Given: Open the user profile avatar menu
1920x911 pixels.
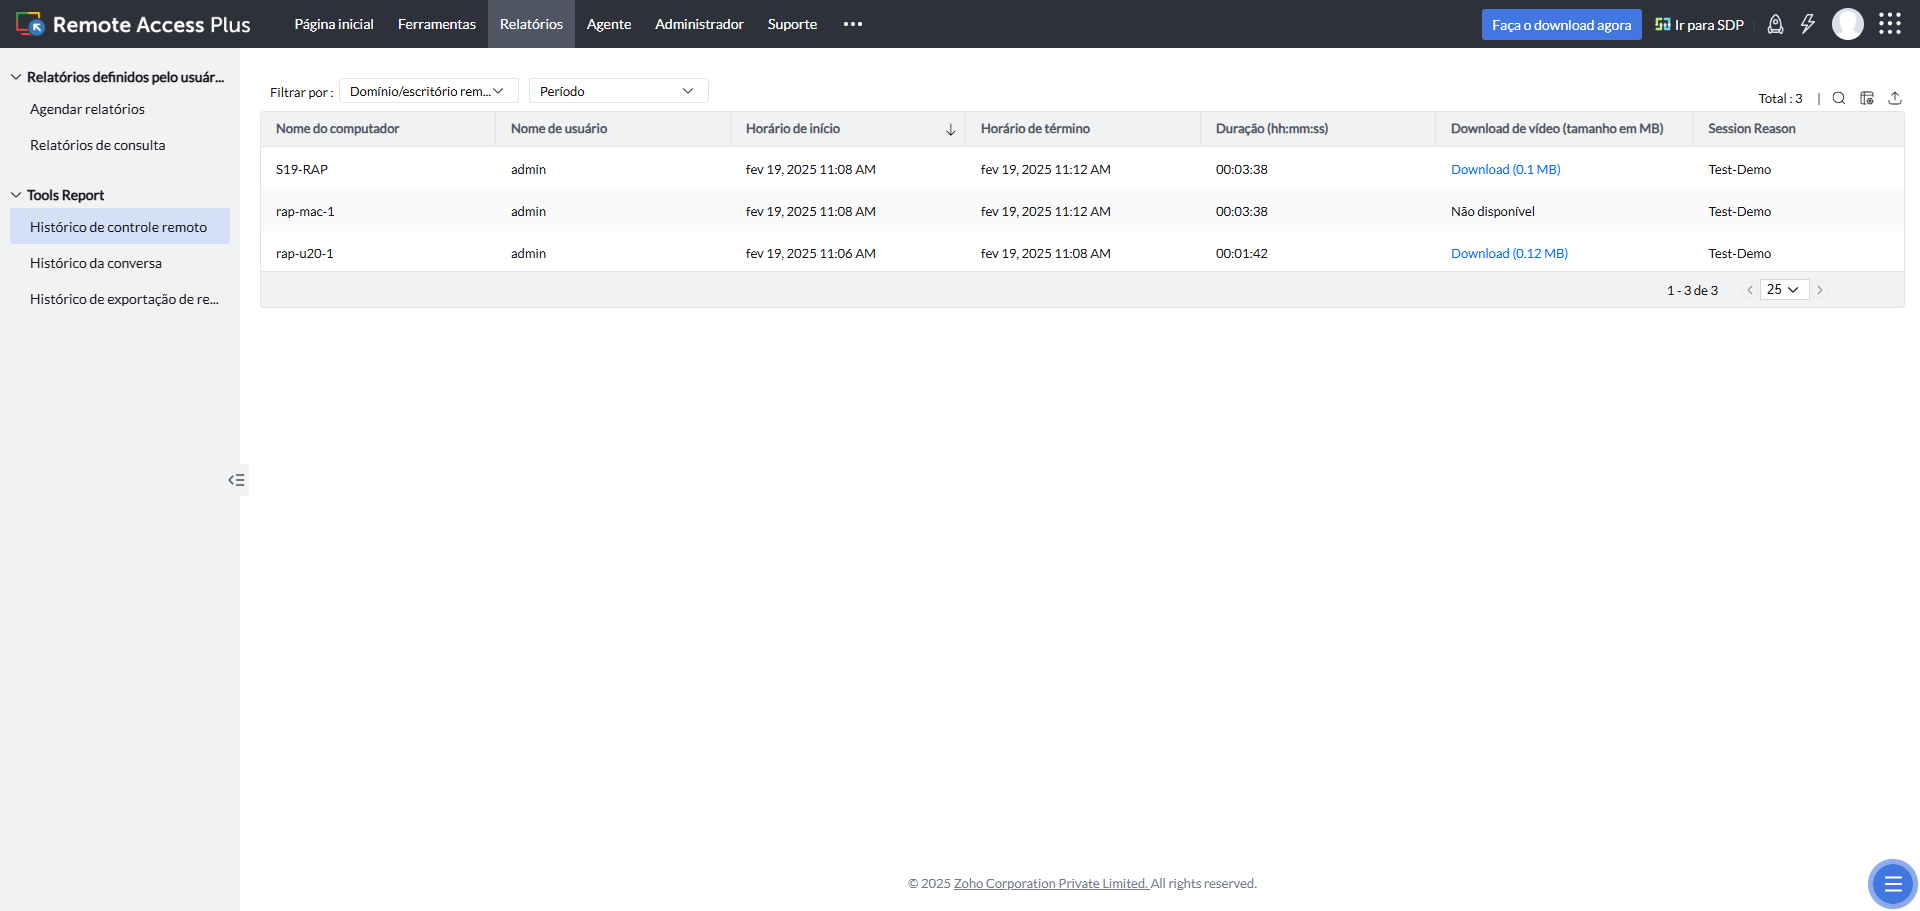Looking at the screenshot, I should point(1847,24).
